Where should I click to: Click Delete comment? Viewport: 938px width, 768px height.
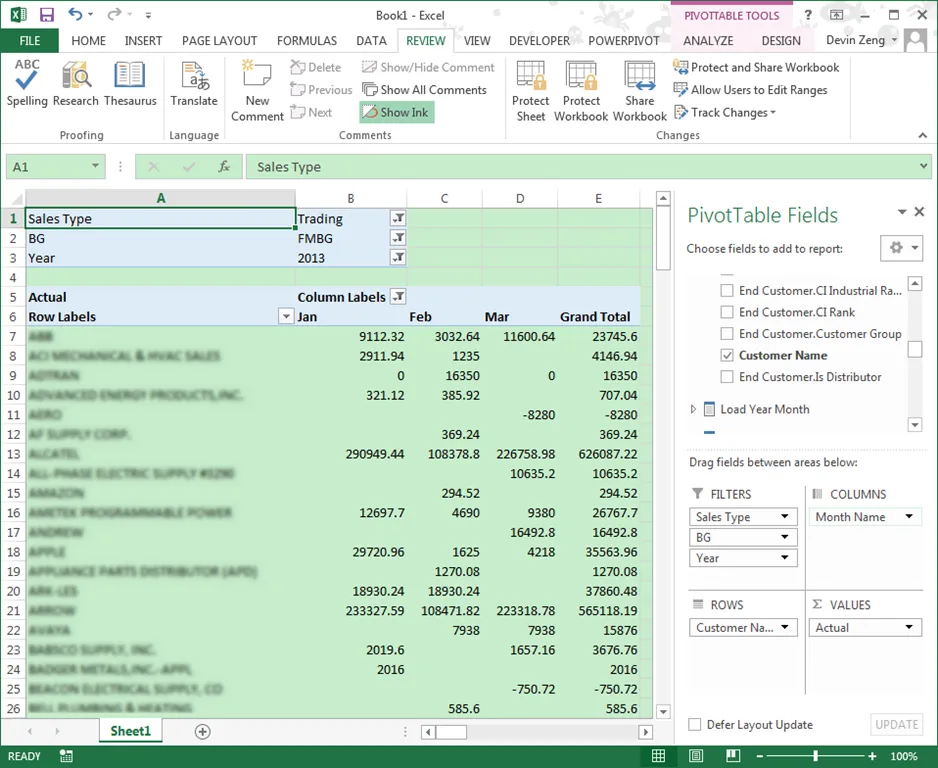click(x=316, y=68)
